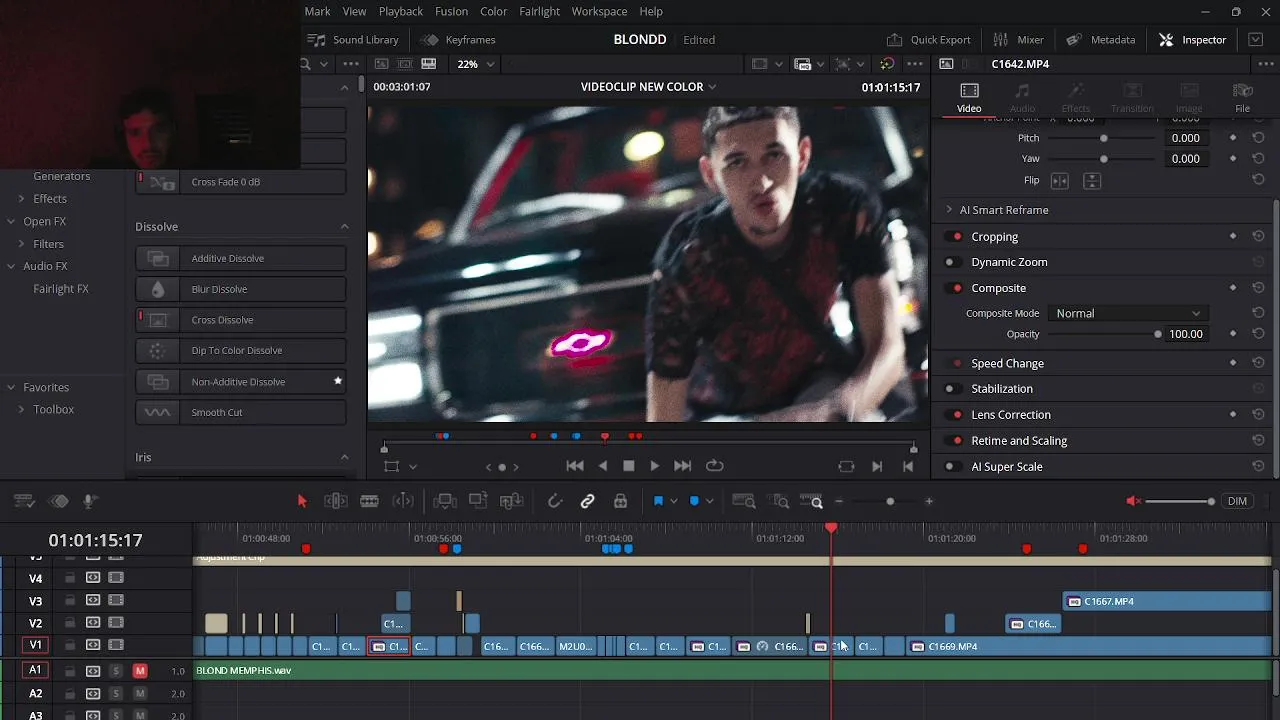1280x720 pixels.
Task: Flip the clip vertically
Action: (x=1092, y=181)
